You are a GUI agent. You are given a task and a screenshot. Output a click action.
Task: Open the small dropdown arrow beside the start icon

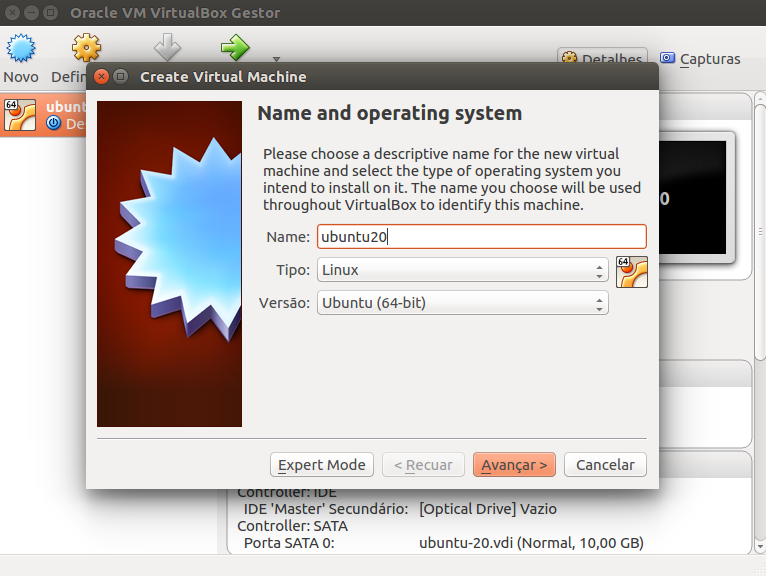click(277, 59)
